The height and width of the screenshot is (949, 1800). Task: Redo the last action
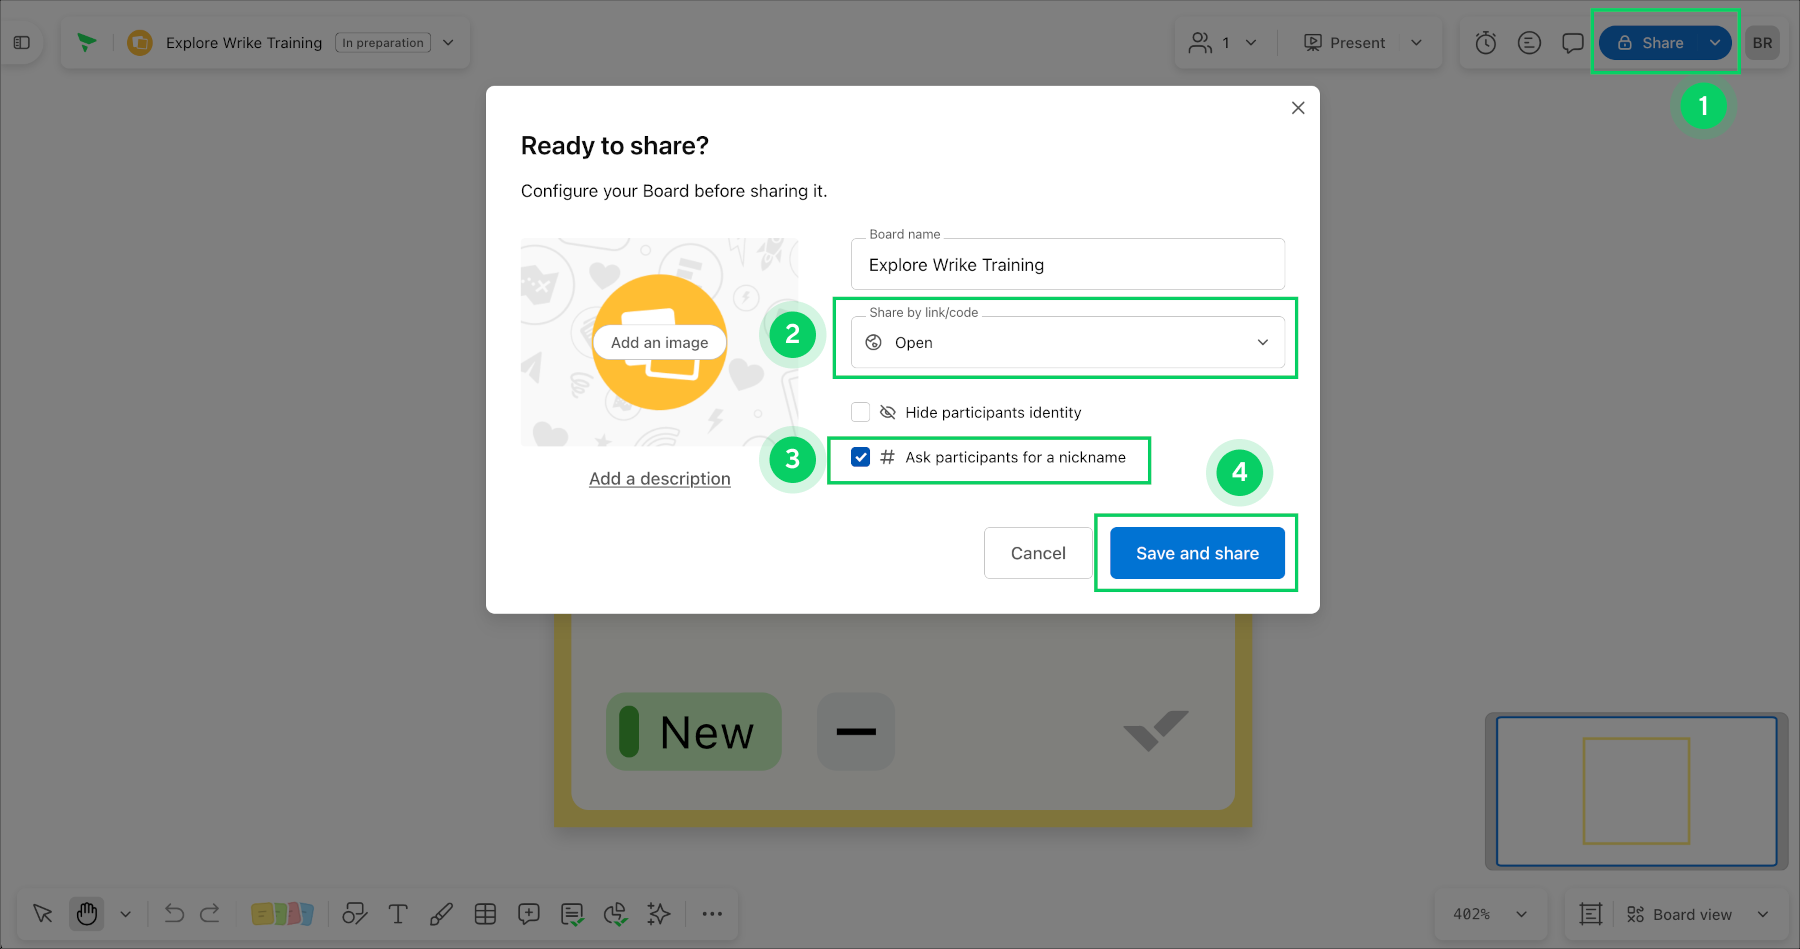point(210,914)
